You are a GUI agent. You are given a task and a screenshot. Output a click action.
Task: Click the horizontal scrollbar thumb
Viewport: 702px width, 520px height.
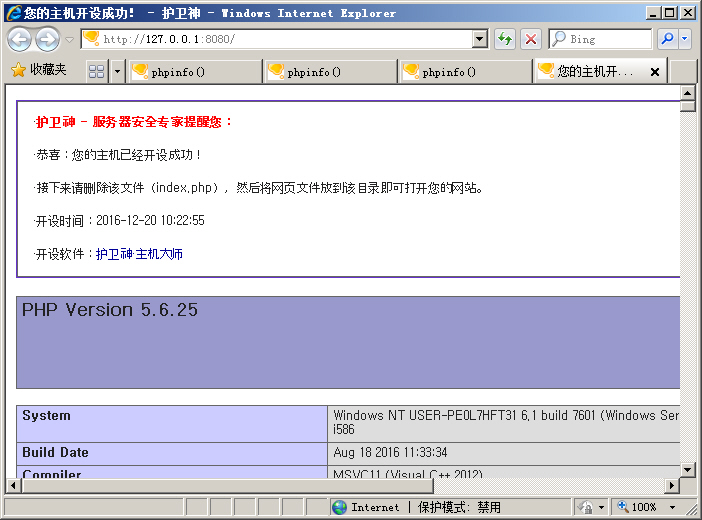(x=227, y=486)
